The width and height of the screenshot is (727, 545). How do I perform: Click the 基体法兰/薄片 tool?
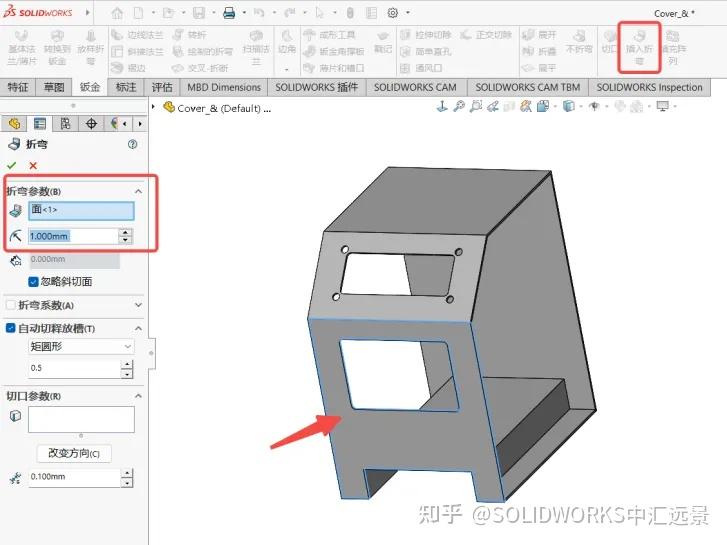(x=21, y=48)
